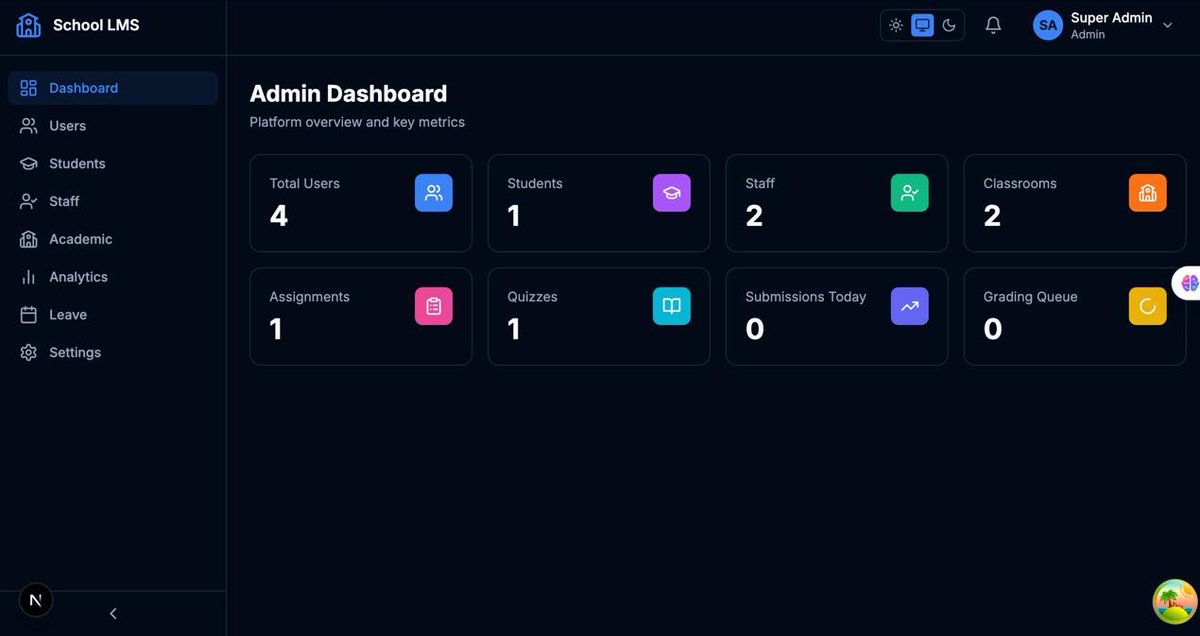Click the Quizzes card label
This screenshot has width=1200, height=636.
[x=533, y=297]
